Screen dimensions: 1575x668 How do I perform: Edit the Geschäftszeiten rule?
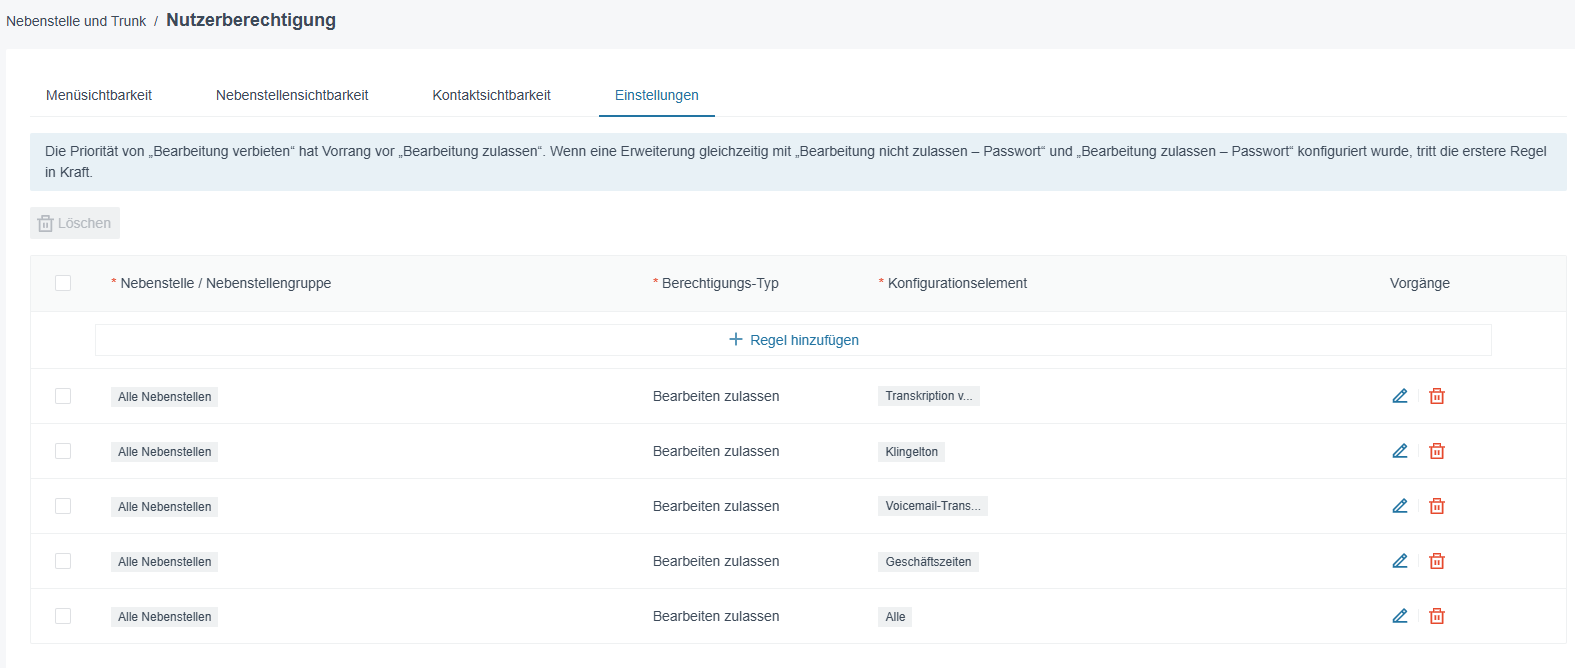point(1400,561)
